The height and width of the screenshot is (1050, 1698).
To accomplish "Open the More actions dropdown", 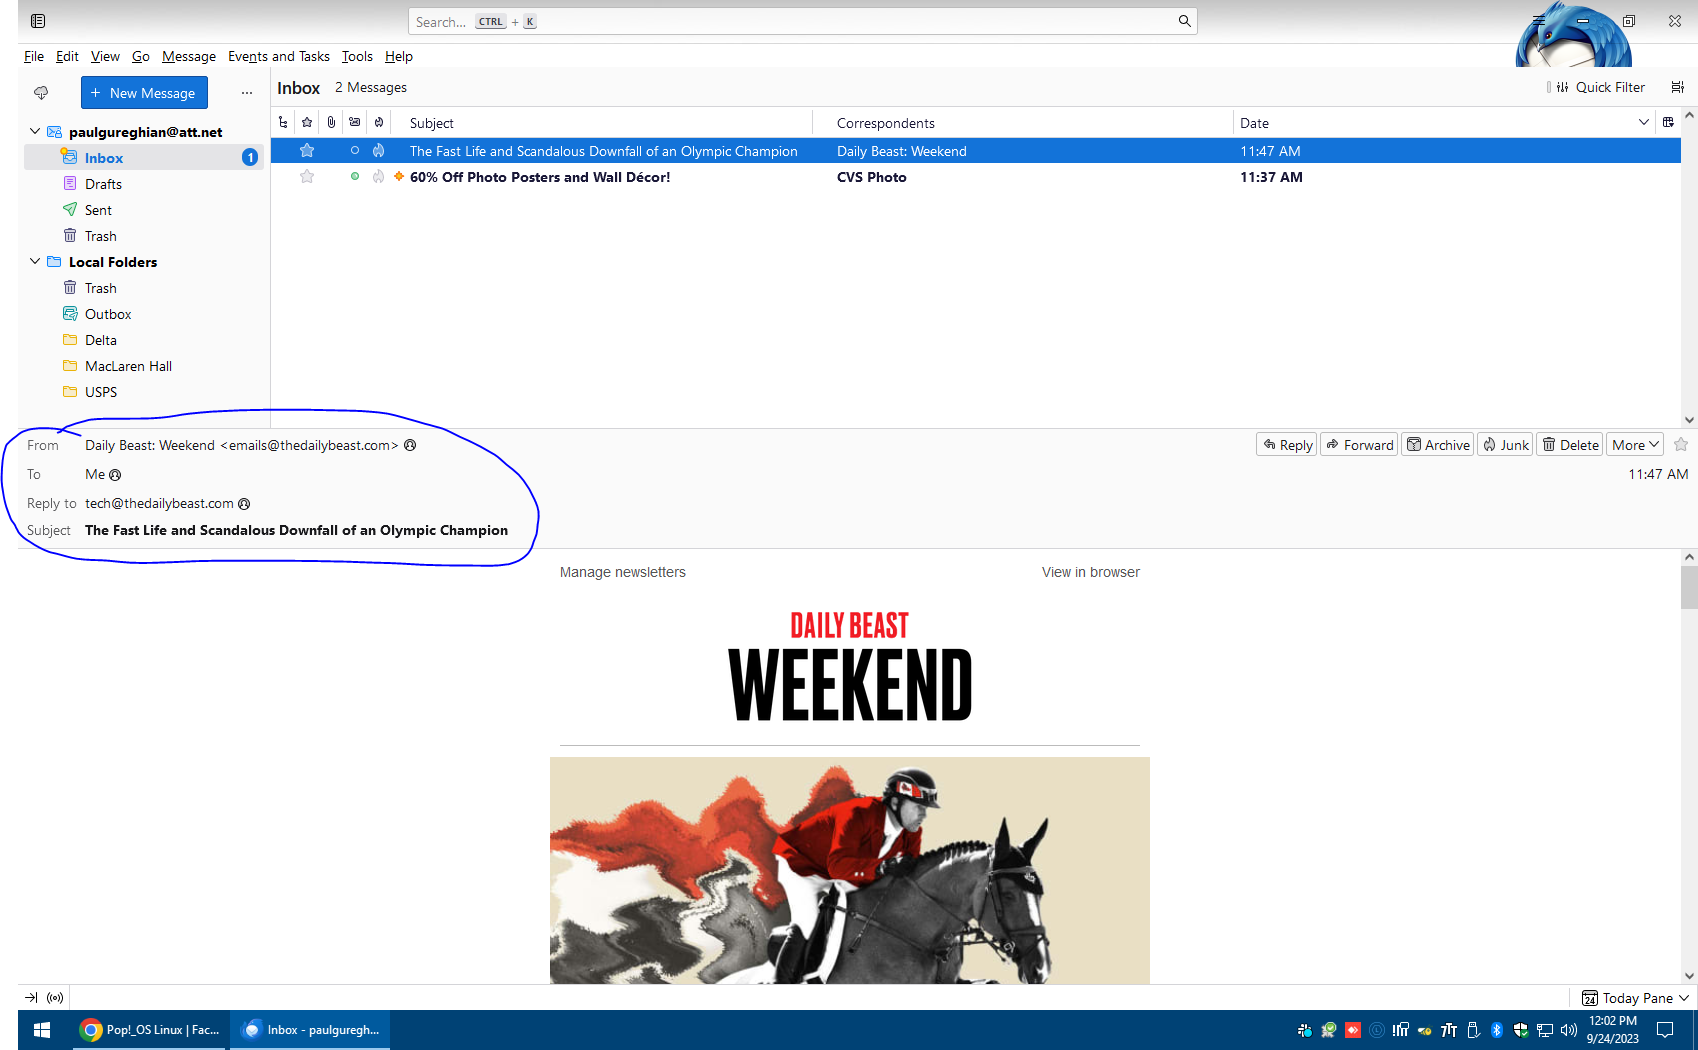I will coord(1635,445).
